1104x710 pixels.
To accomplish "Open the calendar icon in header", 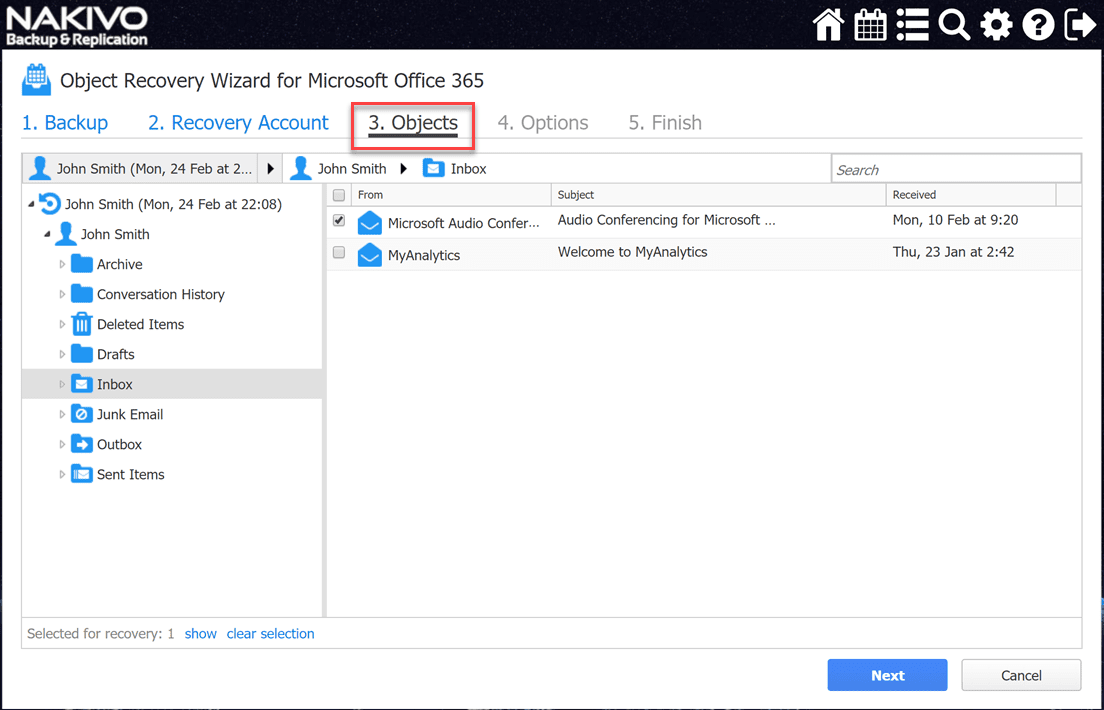I will click(870, 25).
